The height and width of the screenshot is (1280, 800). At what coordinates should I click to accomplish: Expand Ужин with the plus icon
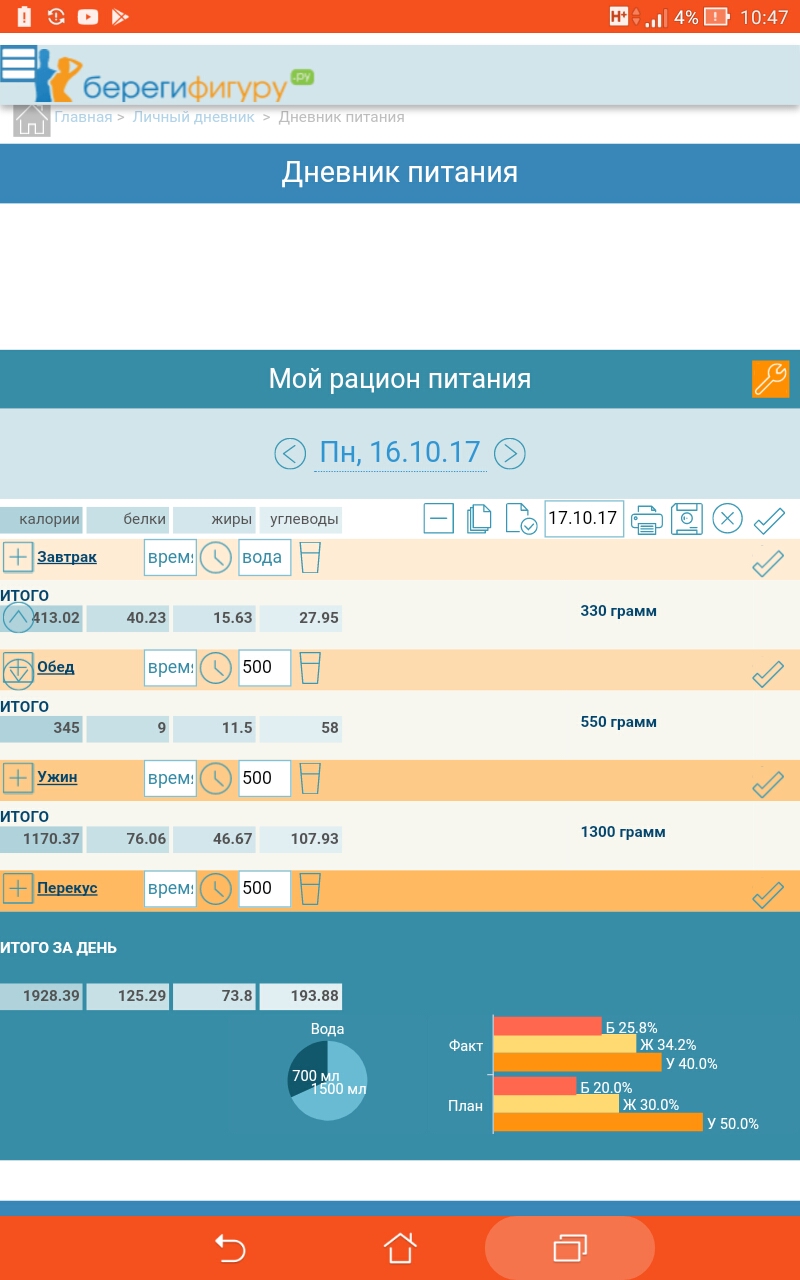pos(18,777)
